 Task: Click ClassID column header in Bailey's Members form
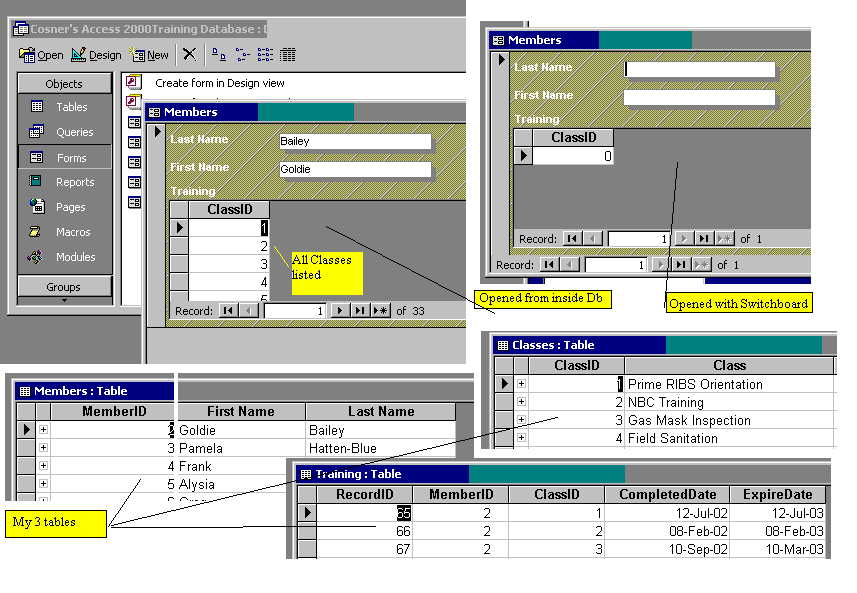tap(230, 209)
